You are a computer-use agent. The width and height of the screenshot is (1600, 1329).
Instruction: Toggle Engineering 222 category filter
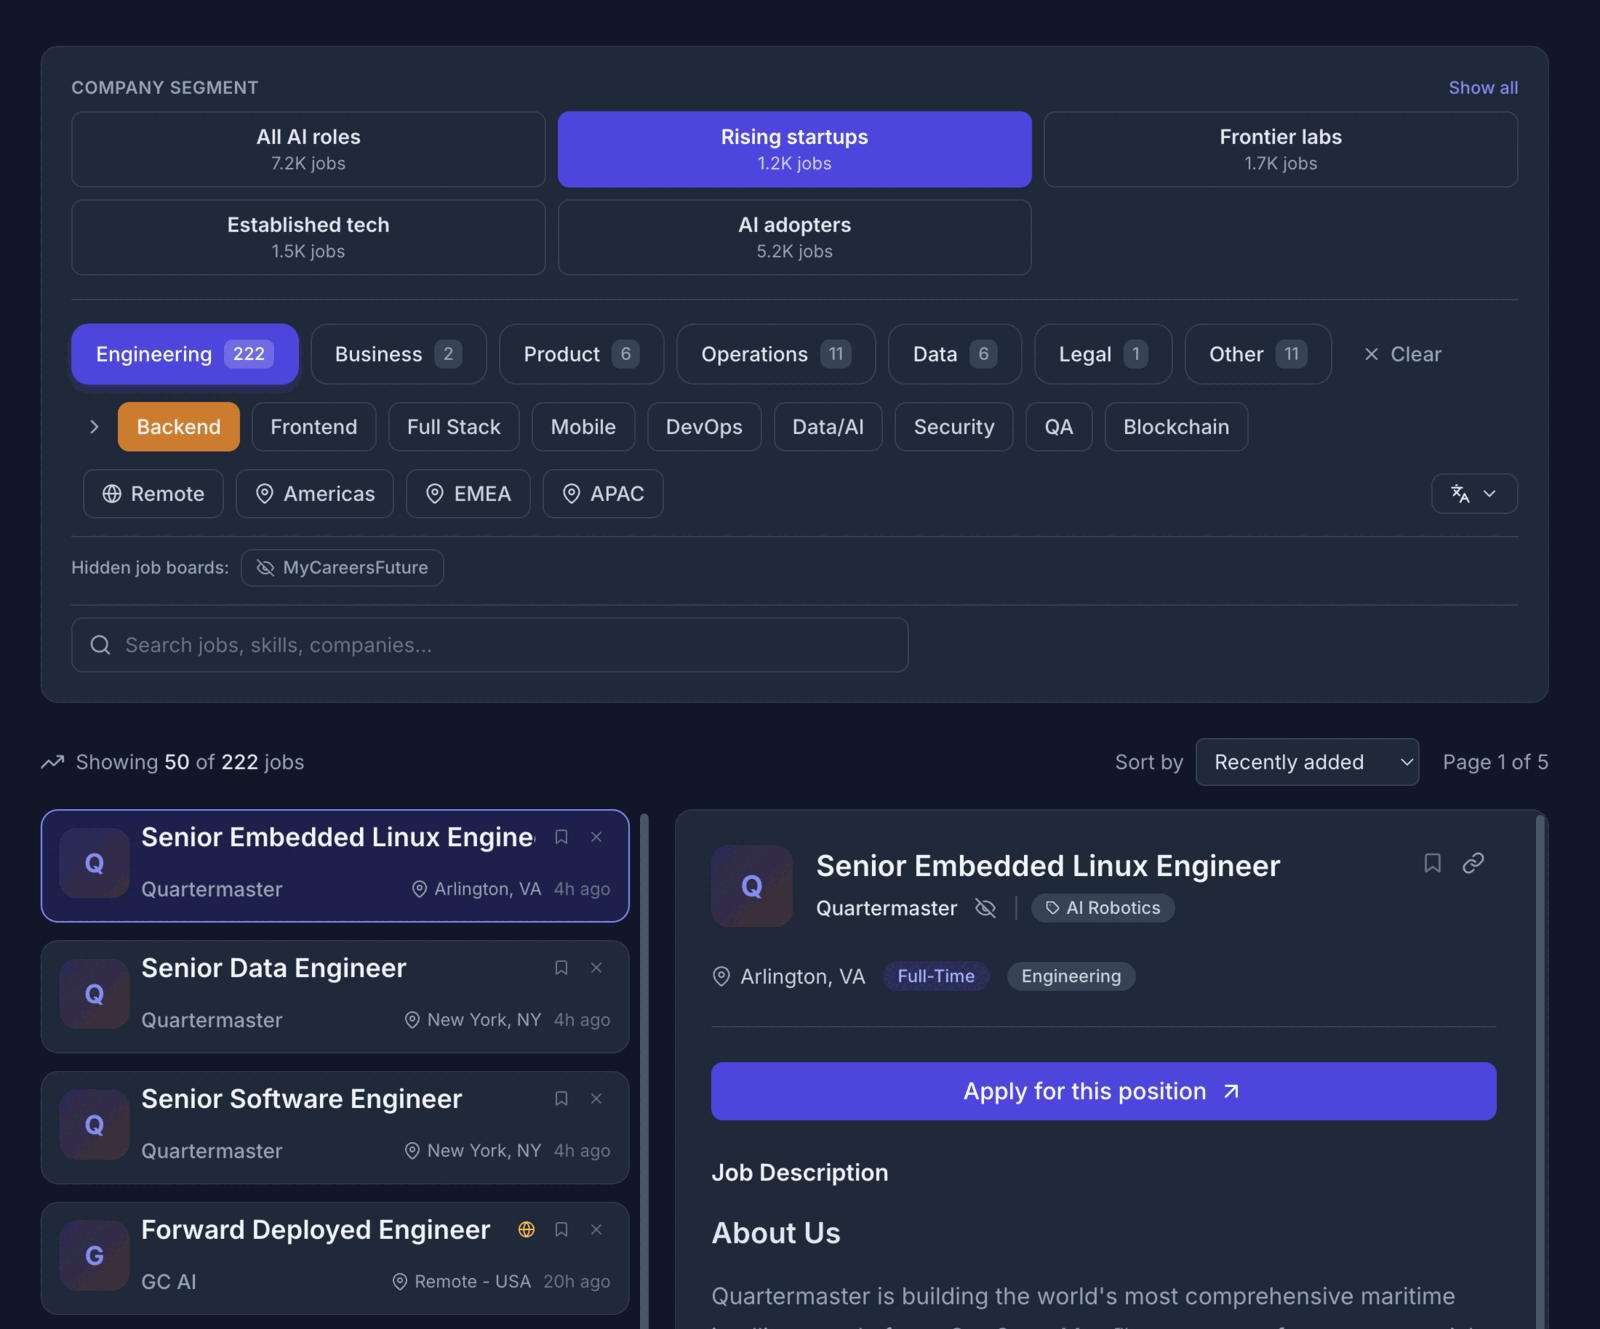click(185, 354)
